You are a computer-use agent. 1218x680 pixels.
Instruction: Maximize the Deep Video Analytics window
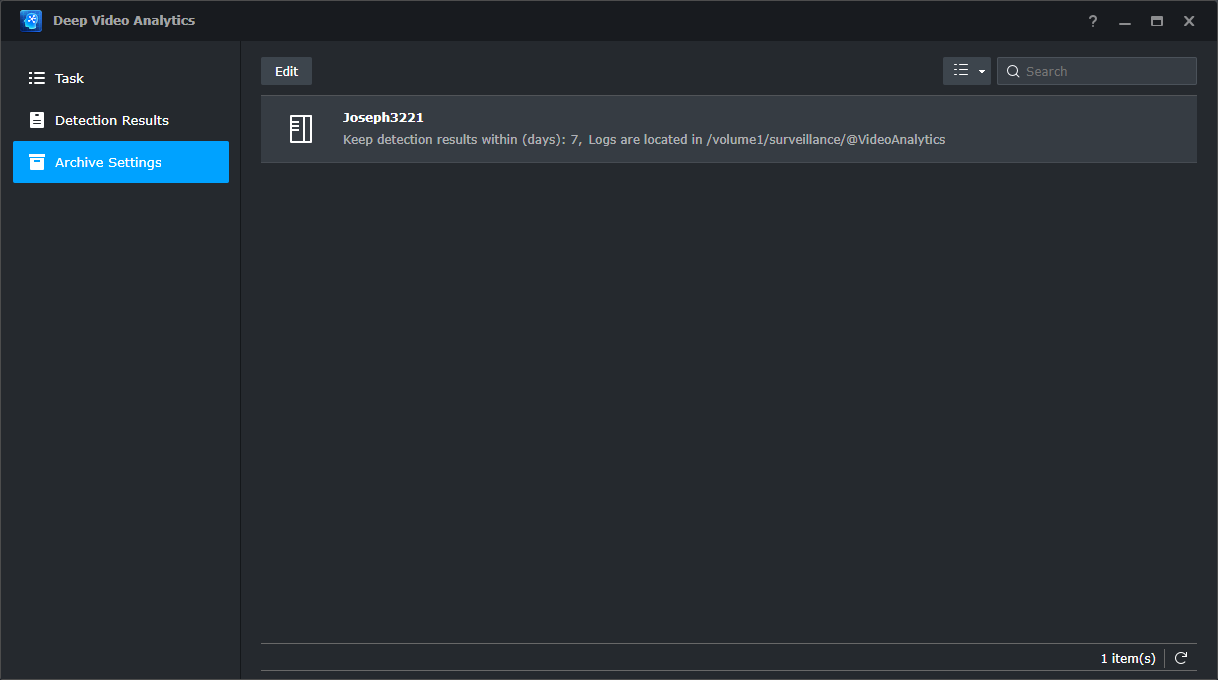[1157, 21]
